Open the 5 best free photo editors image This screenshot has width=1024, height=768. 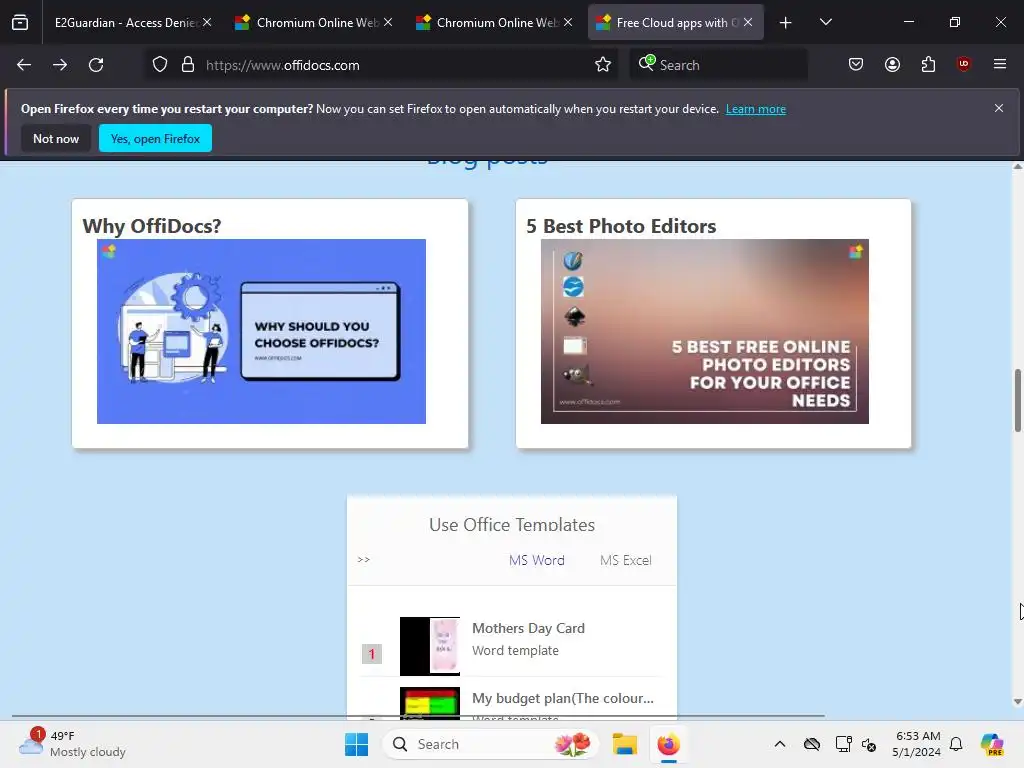(x=705, y=331)
